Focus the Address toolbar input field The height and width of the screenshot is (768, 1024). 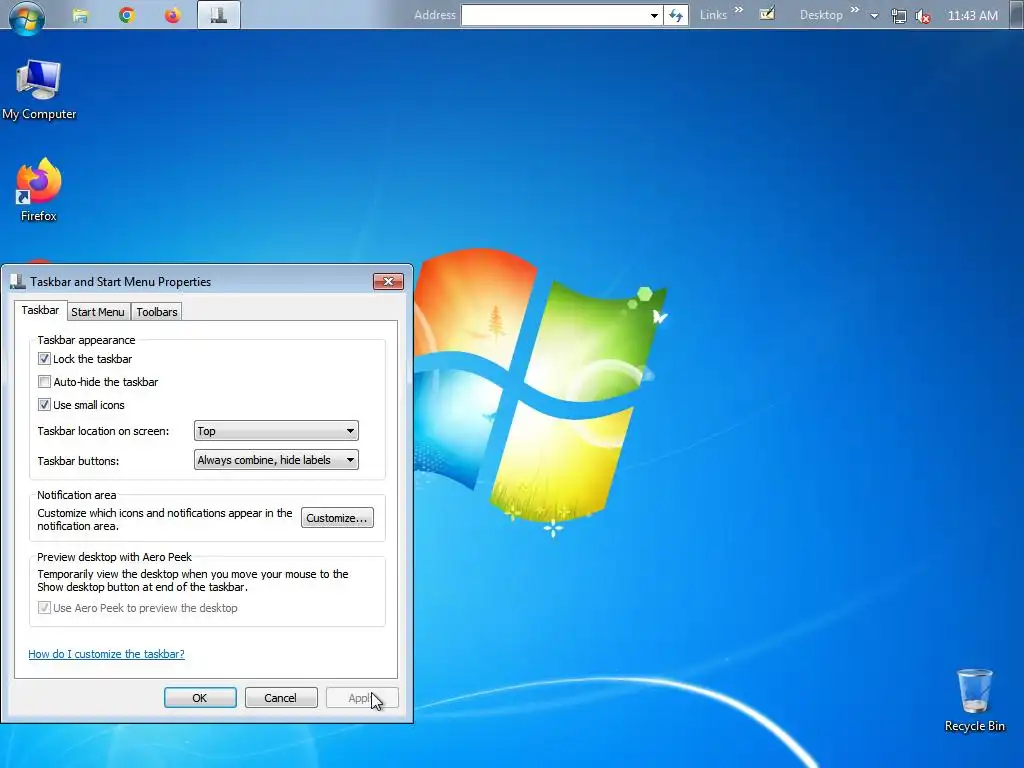point(554,15)
